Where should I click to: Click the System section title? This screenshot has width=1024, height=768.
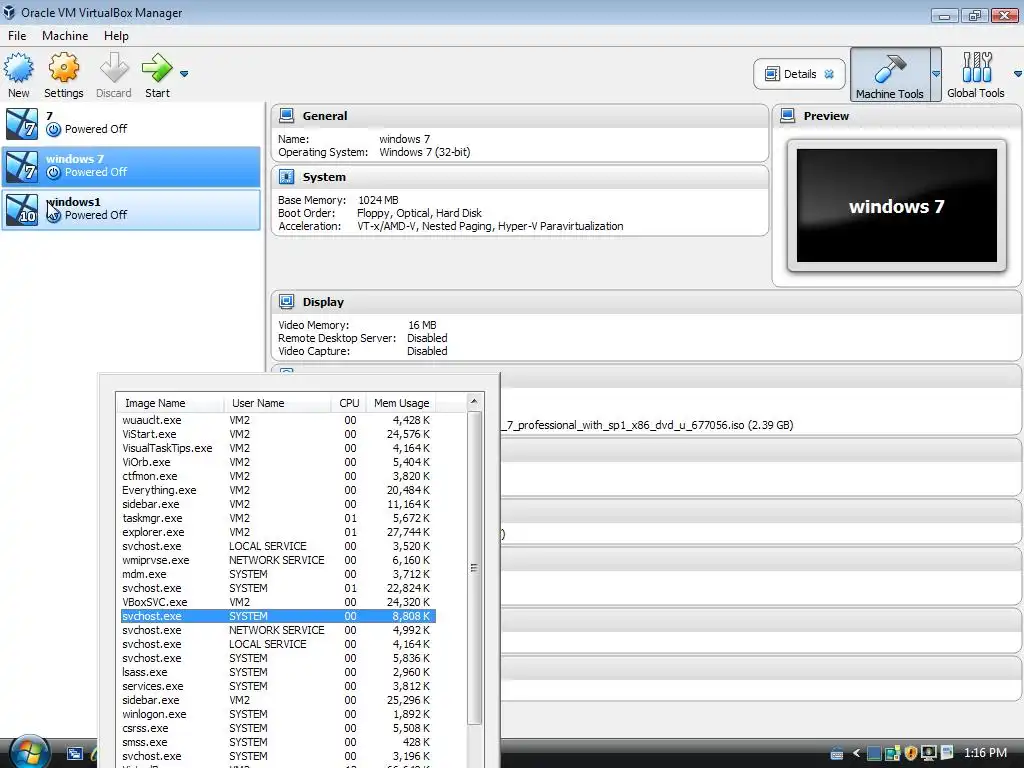coord(324,177)
